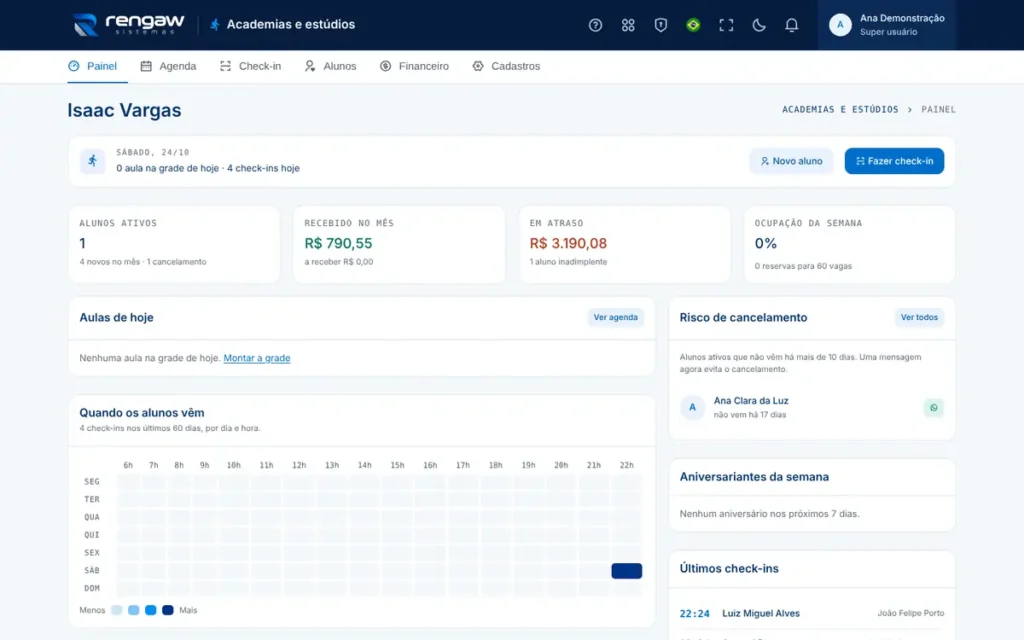The height and width of the screenshot is (640, 1024).
Task: Click the Check-in scan icon
Action: pyautogui.click(x=225, y=66)
